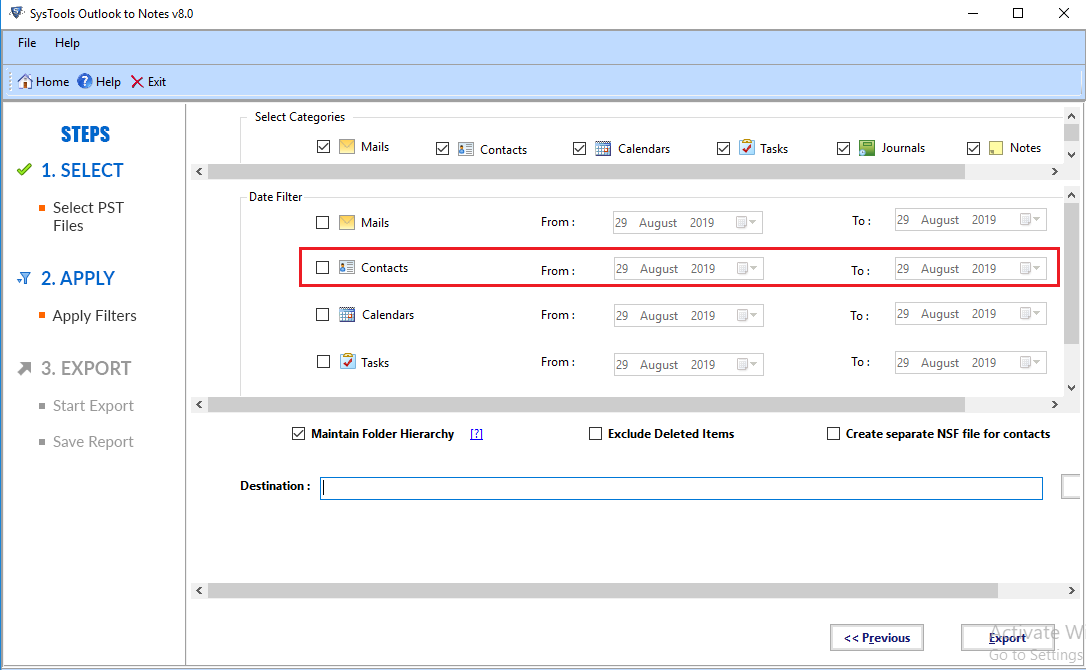Click the yellow Notes icon
Image resolution: width=1086 pixels, height=670 pixels.
996,148
